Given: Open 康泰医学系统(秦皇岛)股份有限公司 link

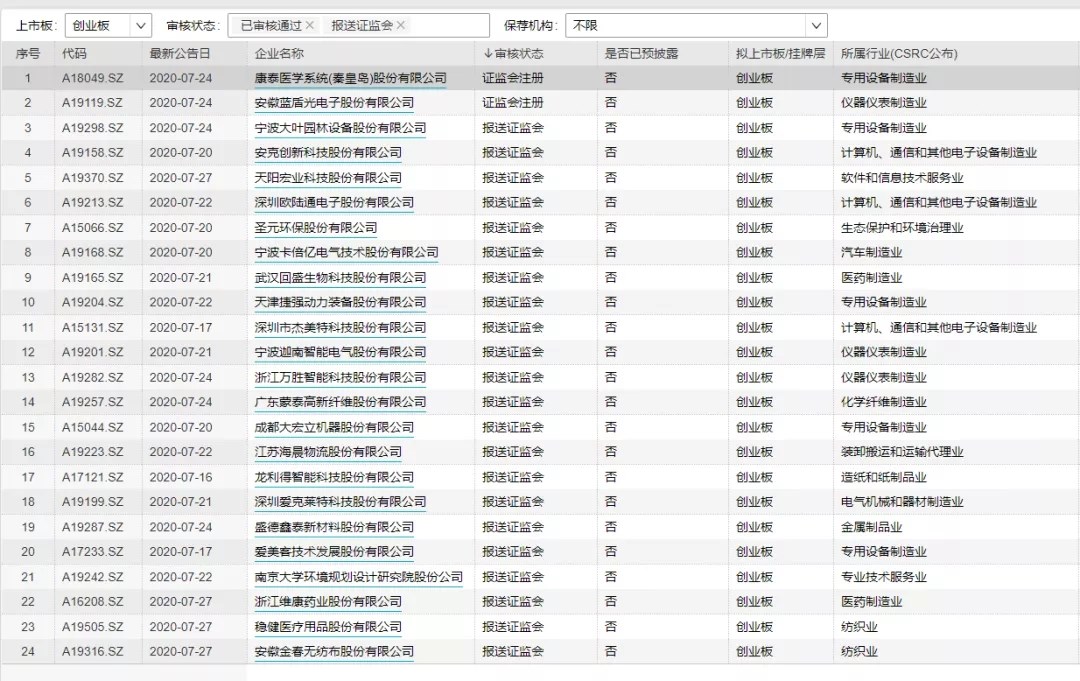Looking at the screenshot, I should click(350, 78).
